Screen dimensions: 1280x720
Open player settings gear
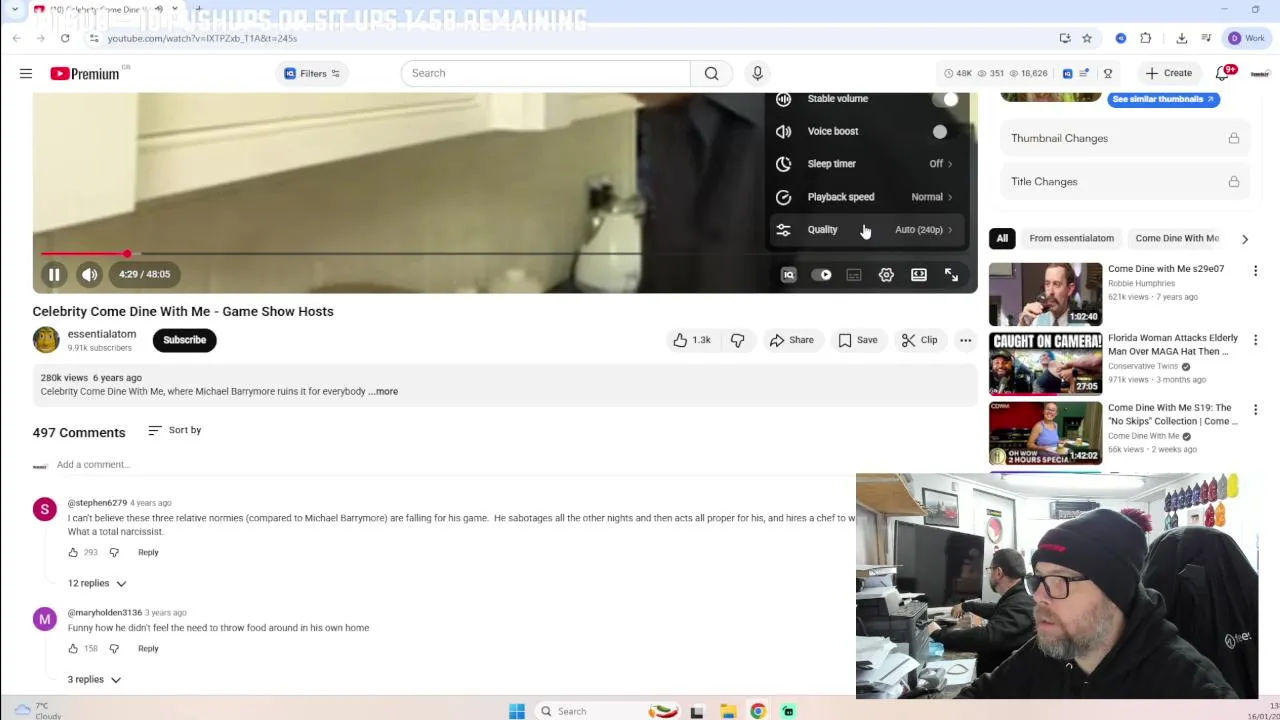[x=886, y=275]
